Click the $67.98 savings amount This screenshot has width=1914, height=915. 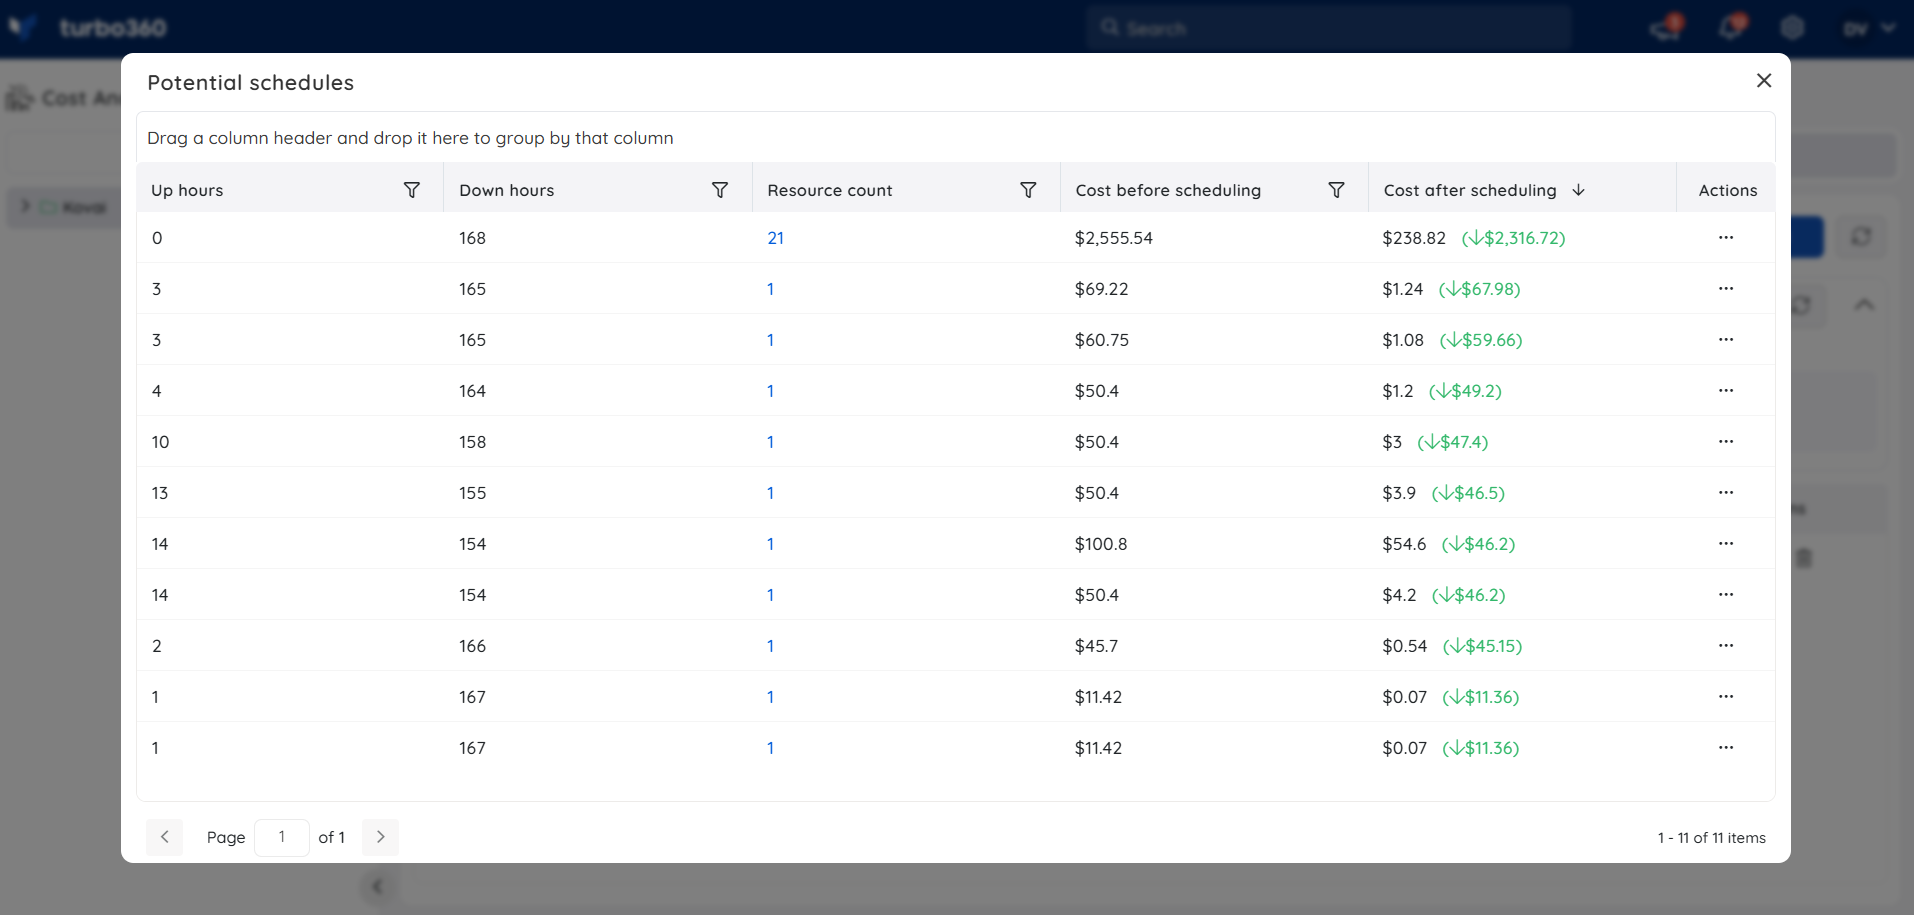pos(1479,289)
